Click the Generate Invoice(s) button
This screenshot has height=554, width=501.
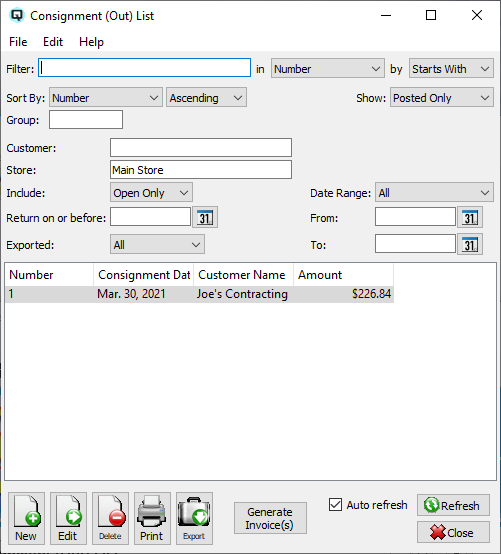(x=270, y=518)
